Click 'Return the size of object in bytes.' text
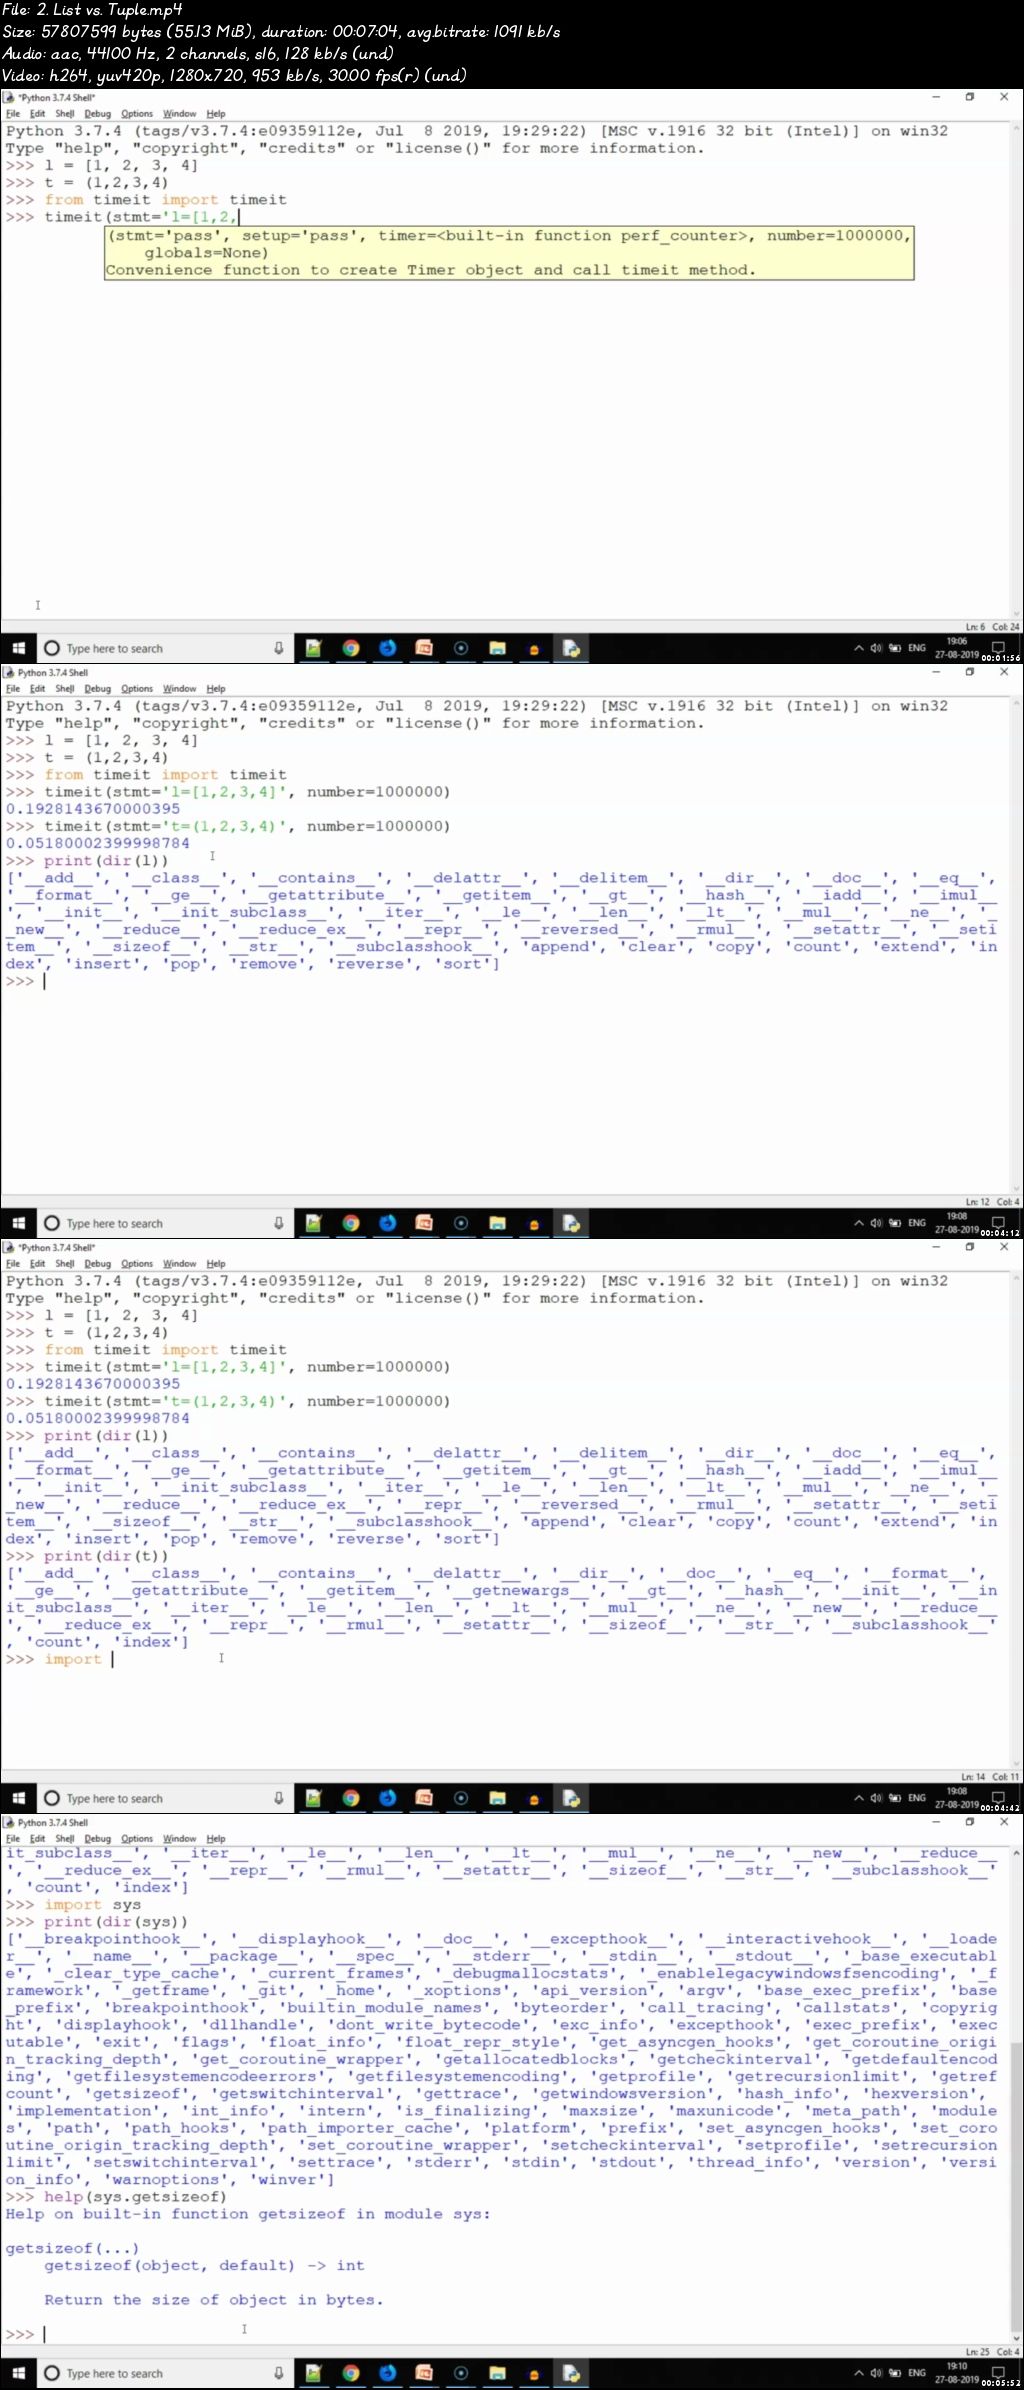Viewport: 1024px width, 2390px height. click(x=213, y=2300)
